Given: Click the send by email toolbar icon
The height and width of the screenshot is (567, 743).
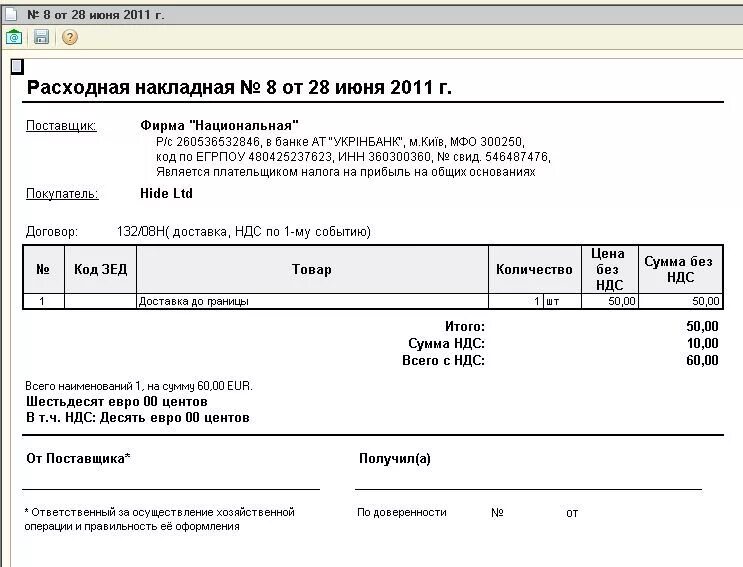Looking at the screenshot, I should point(14,37).
